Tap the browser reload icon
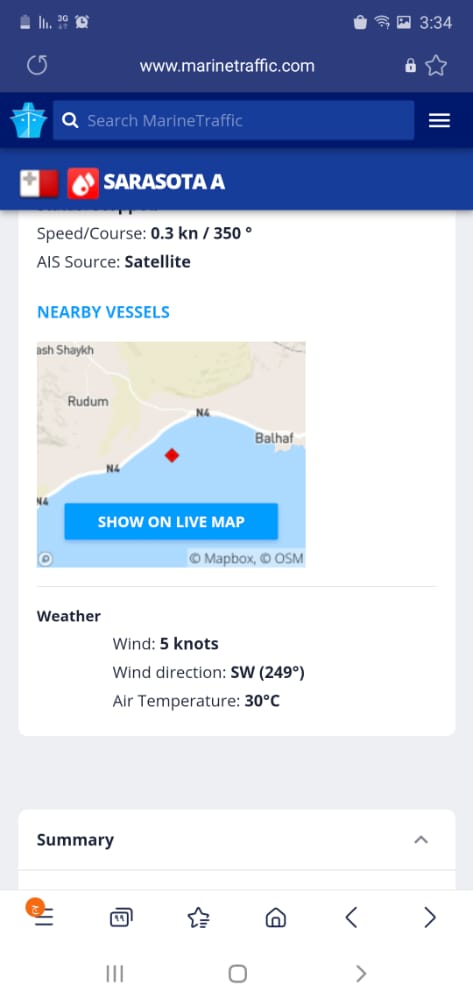Screen dimensions: 473x1000 coord(37,65)
